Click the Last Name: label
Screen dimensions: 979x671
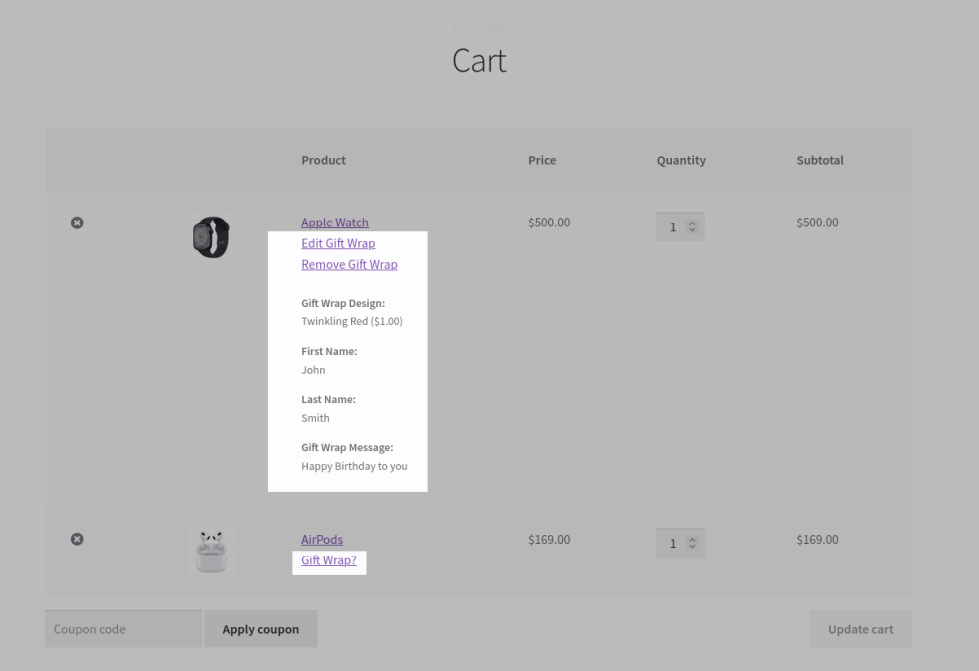click(328, 399)
